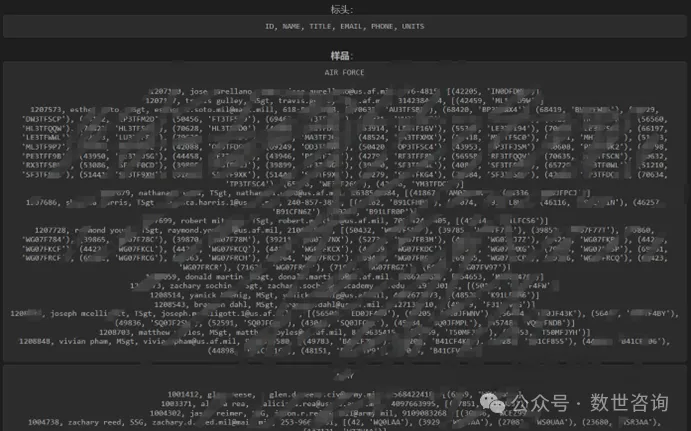Screen dimensions: 691x431
Task: Click the sample row starting with '1208703'
Action: 345,332
